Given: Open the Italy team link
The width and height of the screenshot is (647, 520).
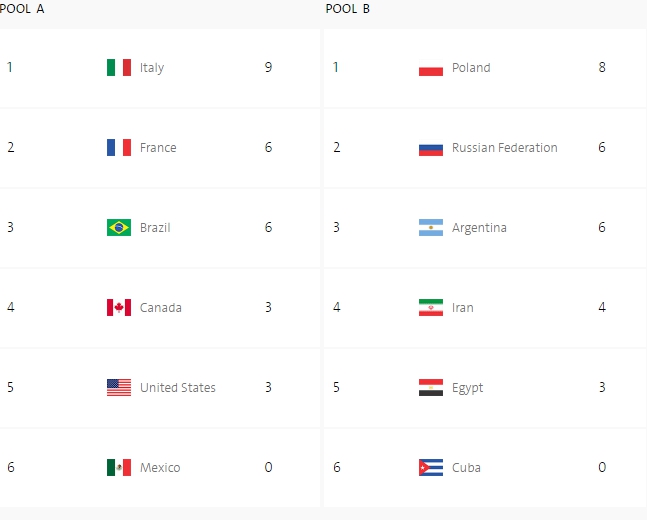Looking at the screenshot, I should click(x=152, y=68).
